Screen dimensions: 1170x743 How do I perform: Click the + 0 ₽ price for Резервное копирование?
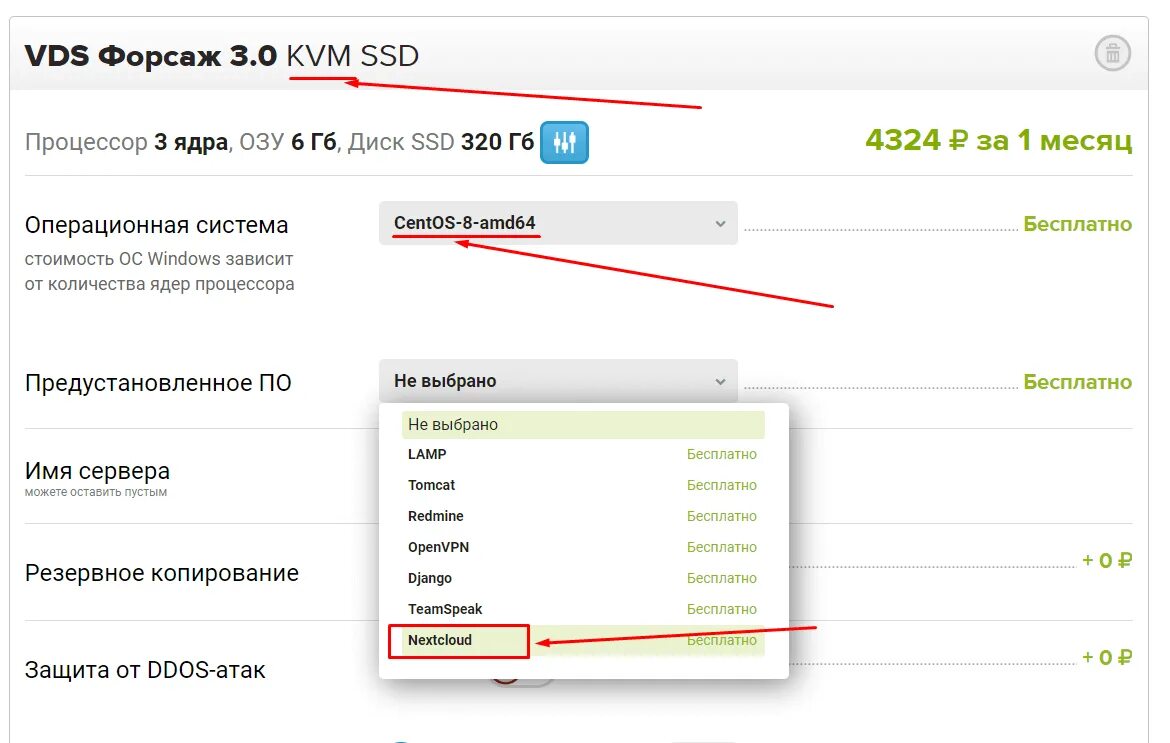pyautogui.click(x=1107, y=560)
